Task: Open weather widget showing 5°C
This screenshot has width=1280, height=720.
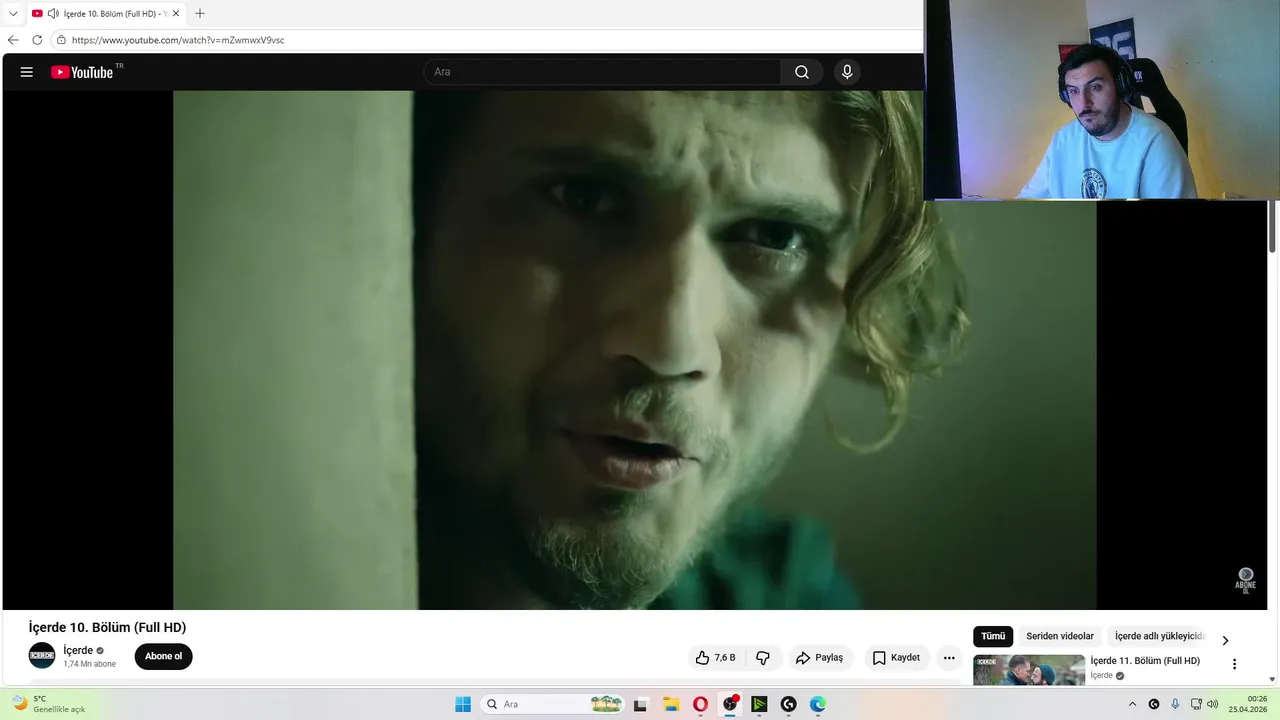Action: point(48,704)
